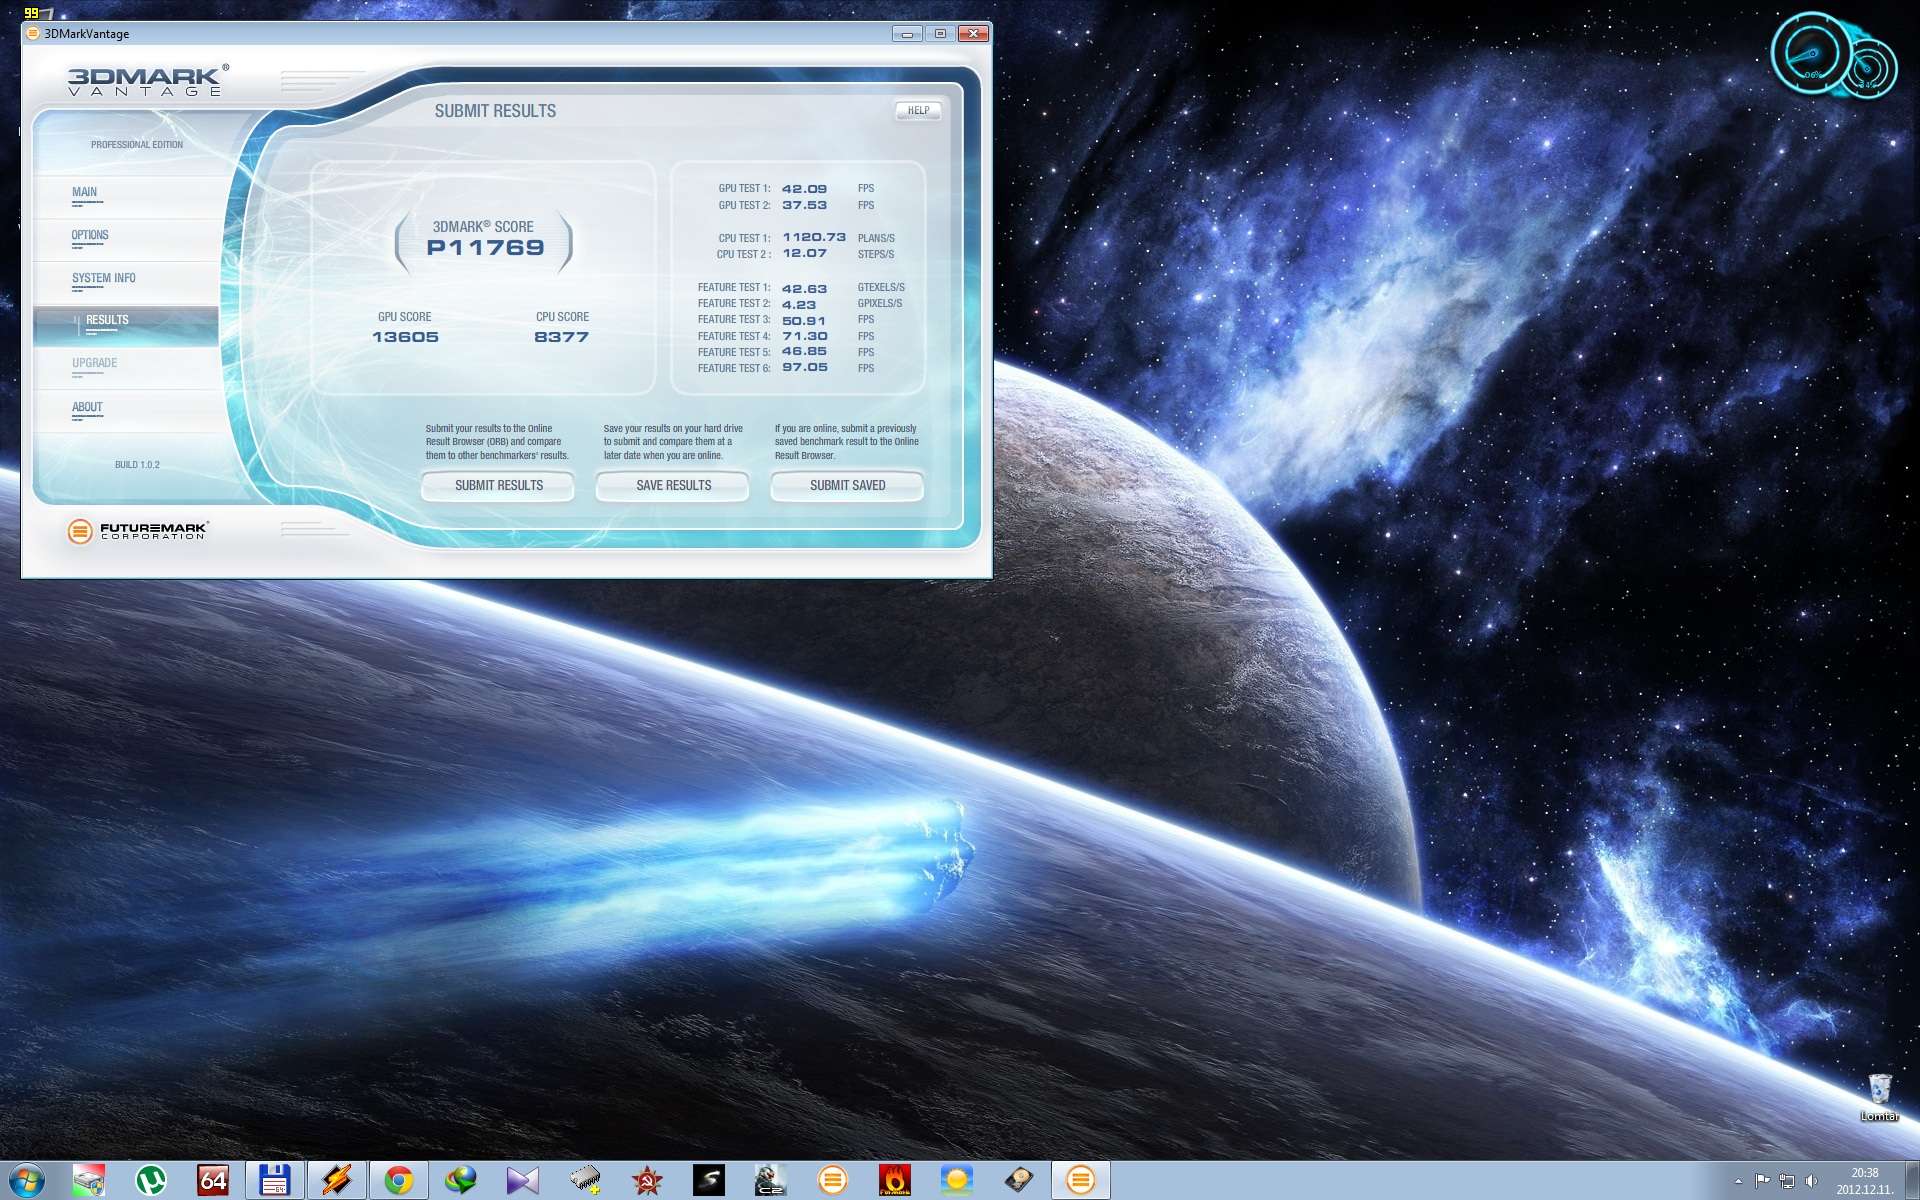Open the hard disk utility taskbar icon
The height and width of the screenshot is (1200, 1920).
1019,1181
